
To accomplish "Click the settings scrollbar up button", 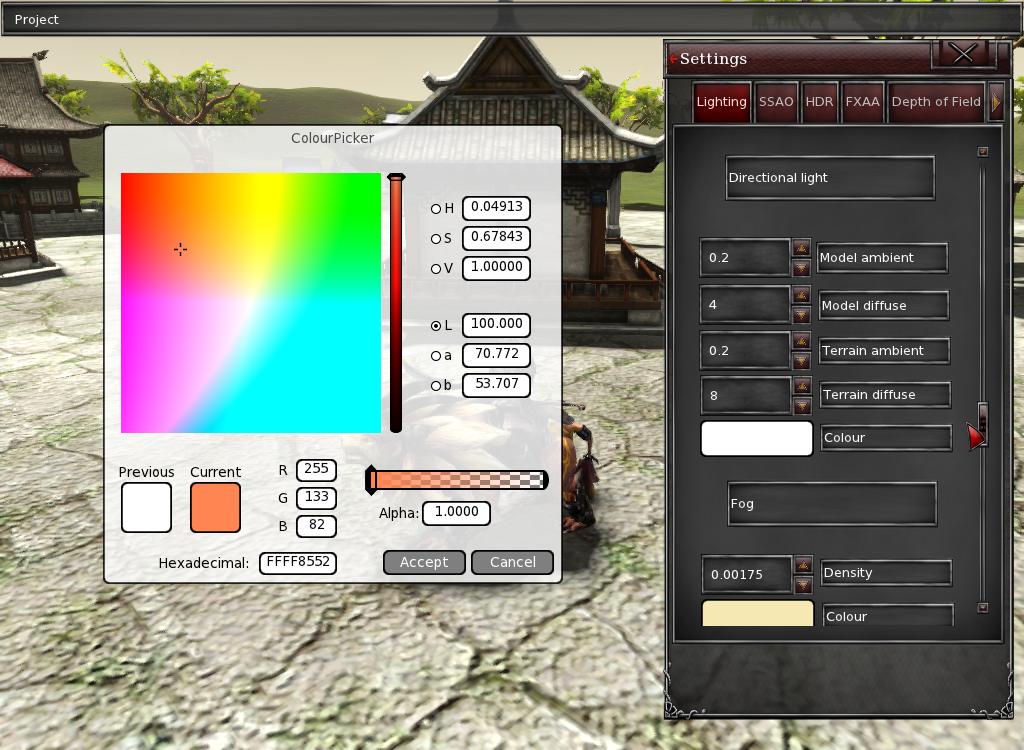I will [983, 152].
